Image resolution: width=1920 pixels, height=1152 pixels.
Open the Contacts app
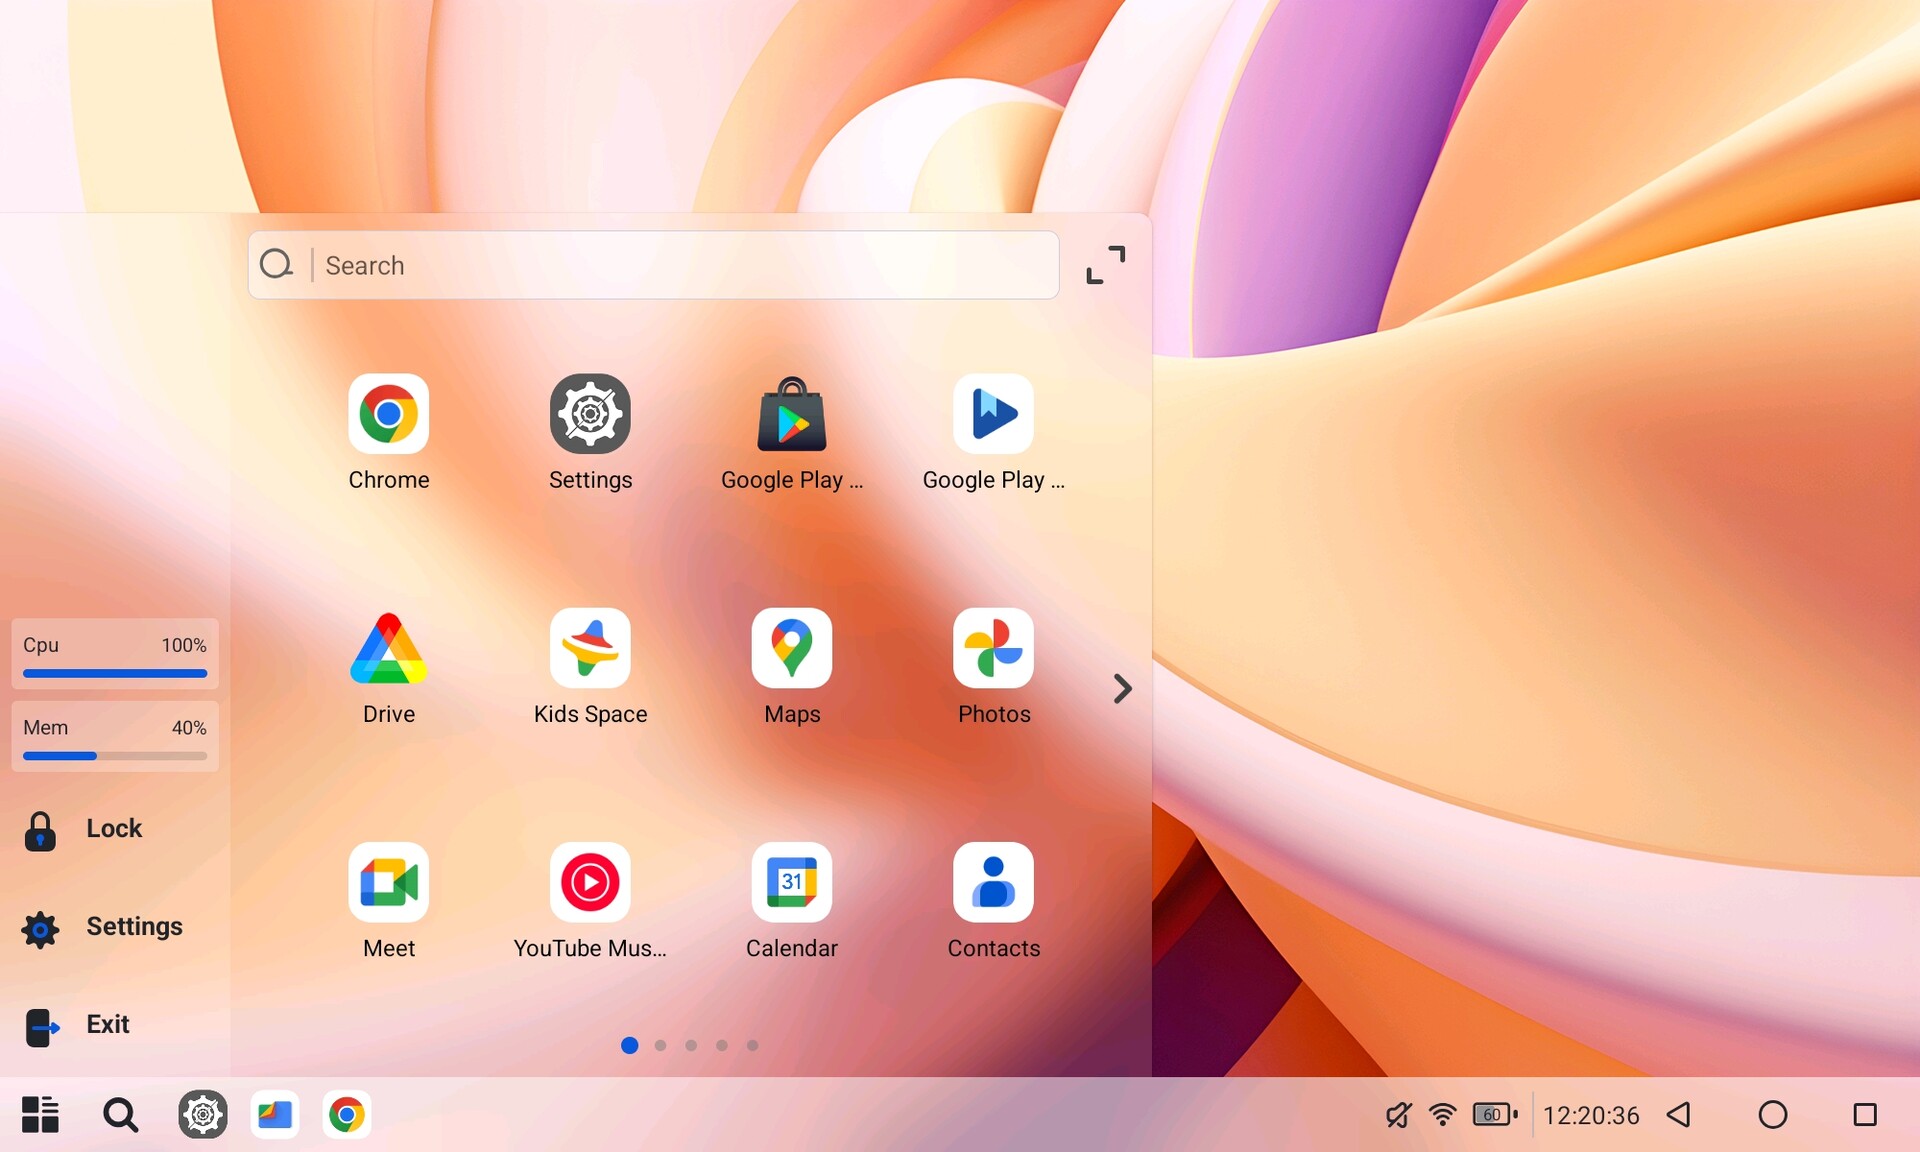(993, 883)
